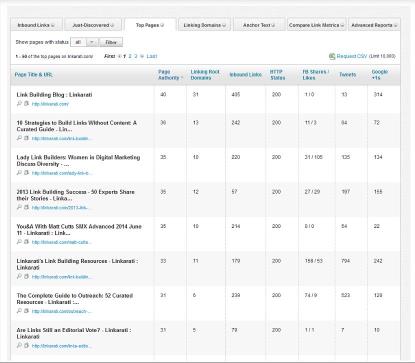Click magnifier icon under Complete Guide to Outreach
The image size is (415, 363).
[x=19, y=311]
